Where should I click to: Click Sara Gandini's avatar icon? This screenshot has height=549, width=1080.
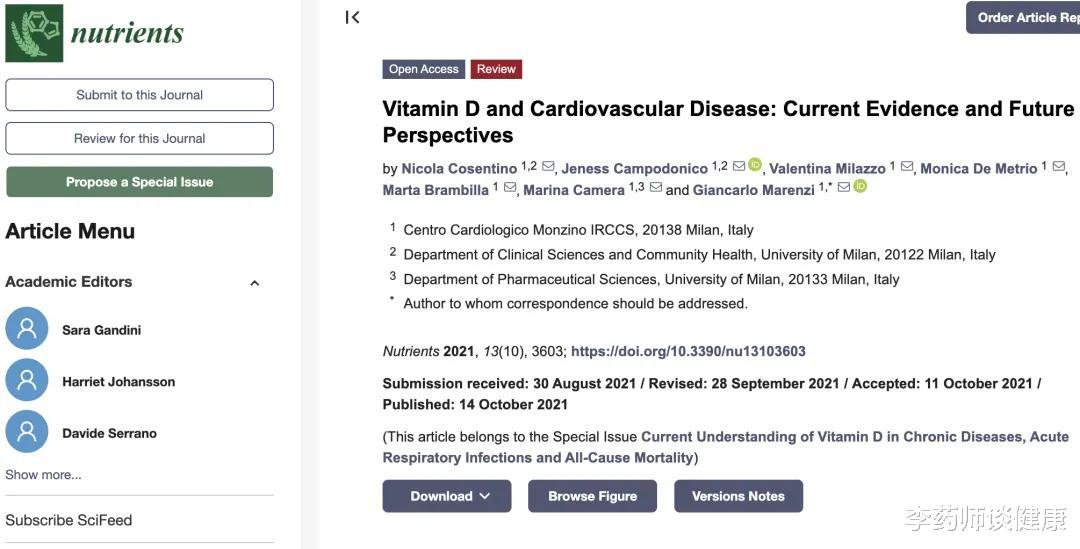(27, 329)
